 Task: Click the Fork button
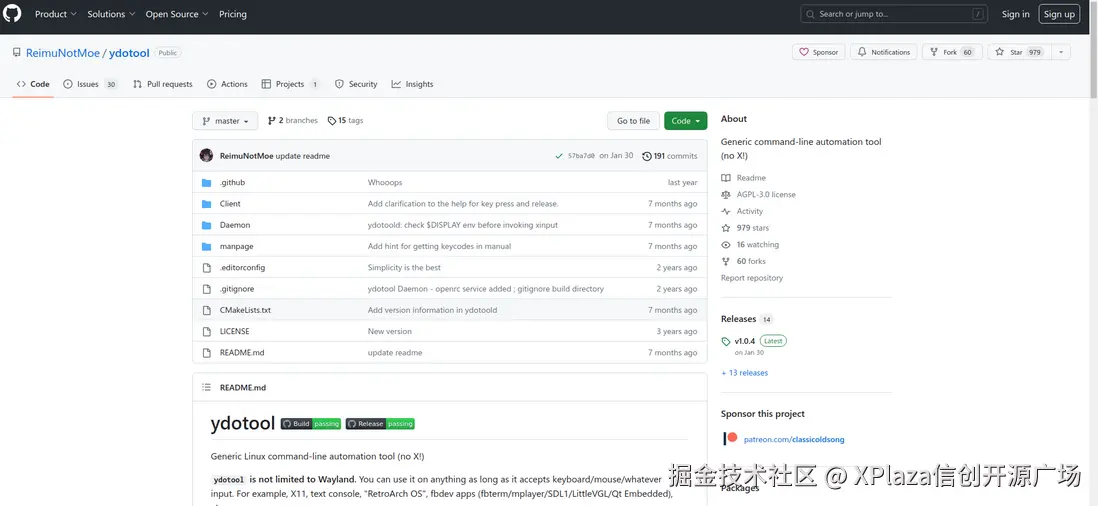click(x=952, y=52)
